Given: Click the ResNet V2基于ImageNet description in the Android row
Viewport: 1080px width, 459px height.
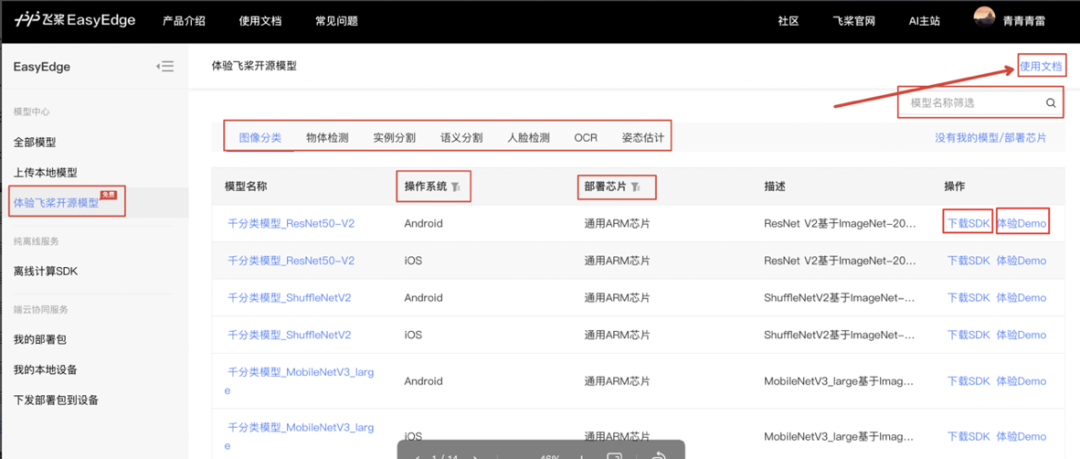Looking at the screenshot, I should pyautogui.click(x=840, y=223).
